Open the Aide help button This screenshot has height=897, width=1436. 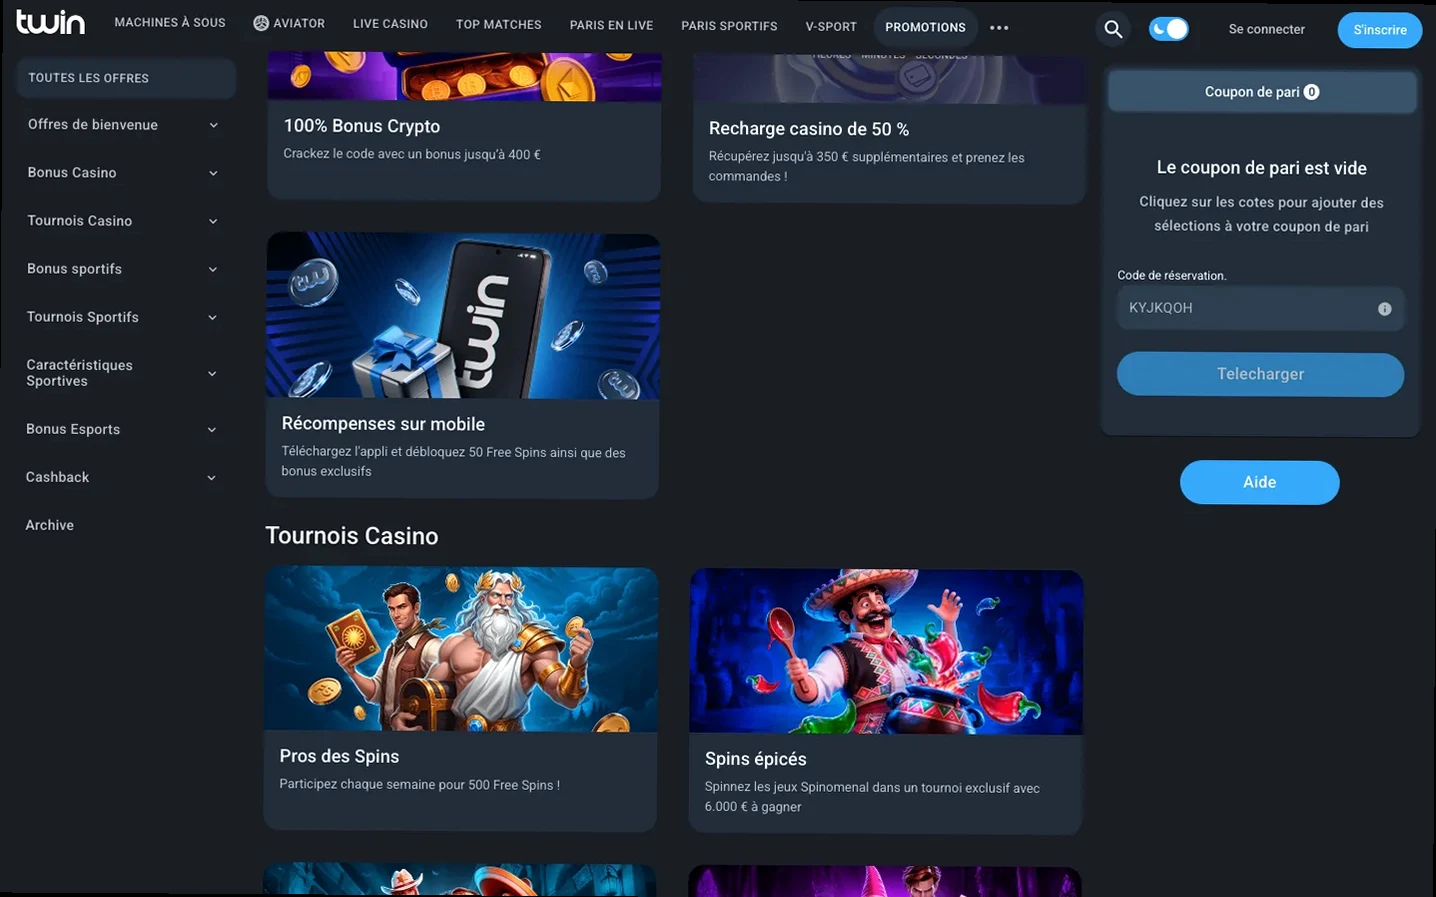1259,482
